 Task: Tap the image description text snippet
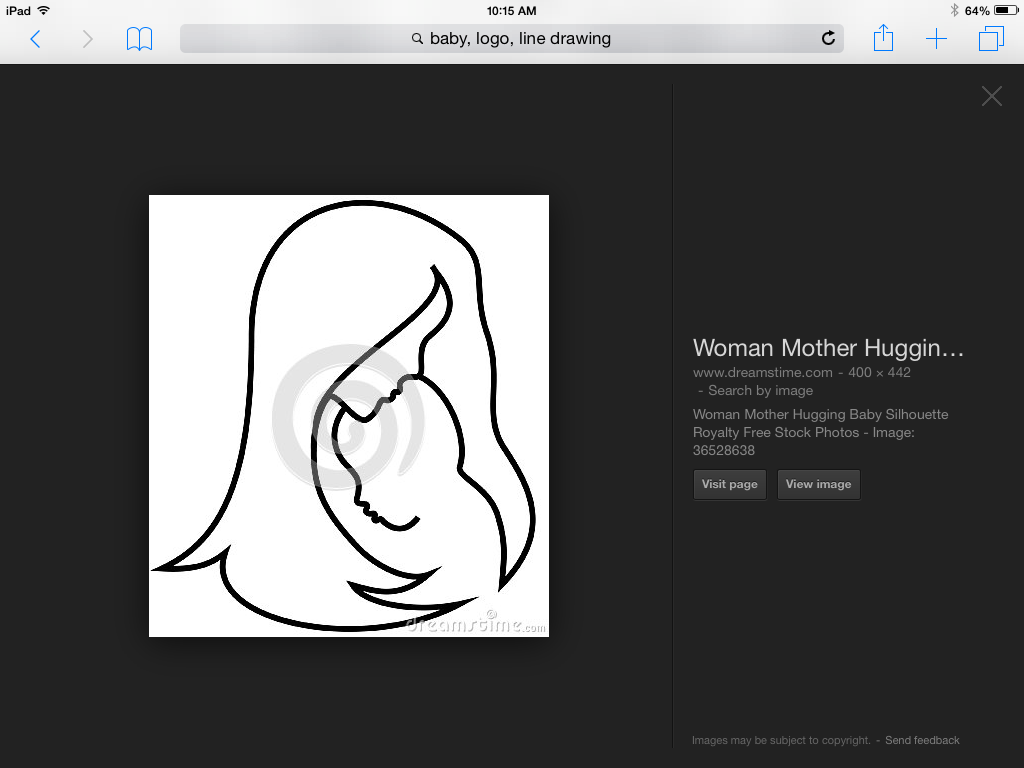tap(820, 432)
